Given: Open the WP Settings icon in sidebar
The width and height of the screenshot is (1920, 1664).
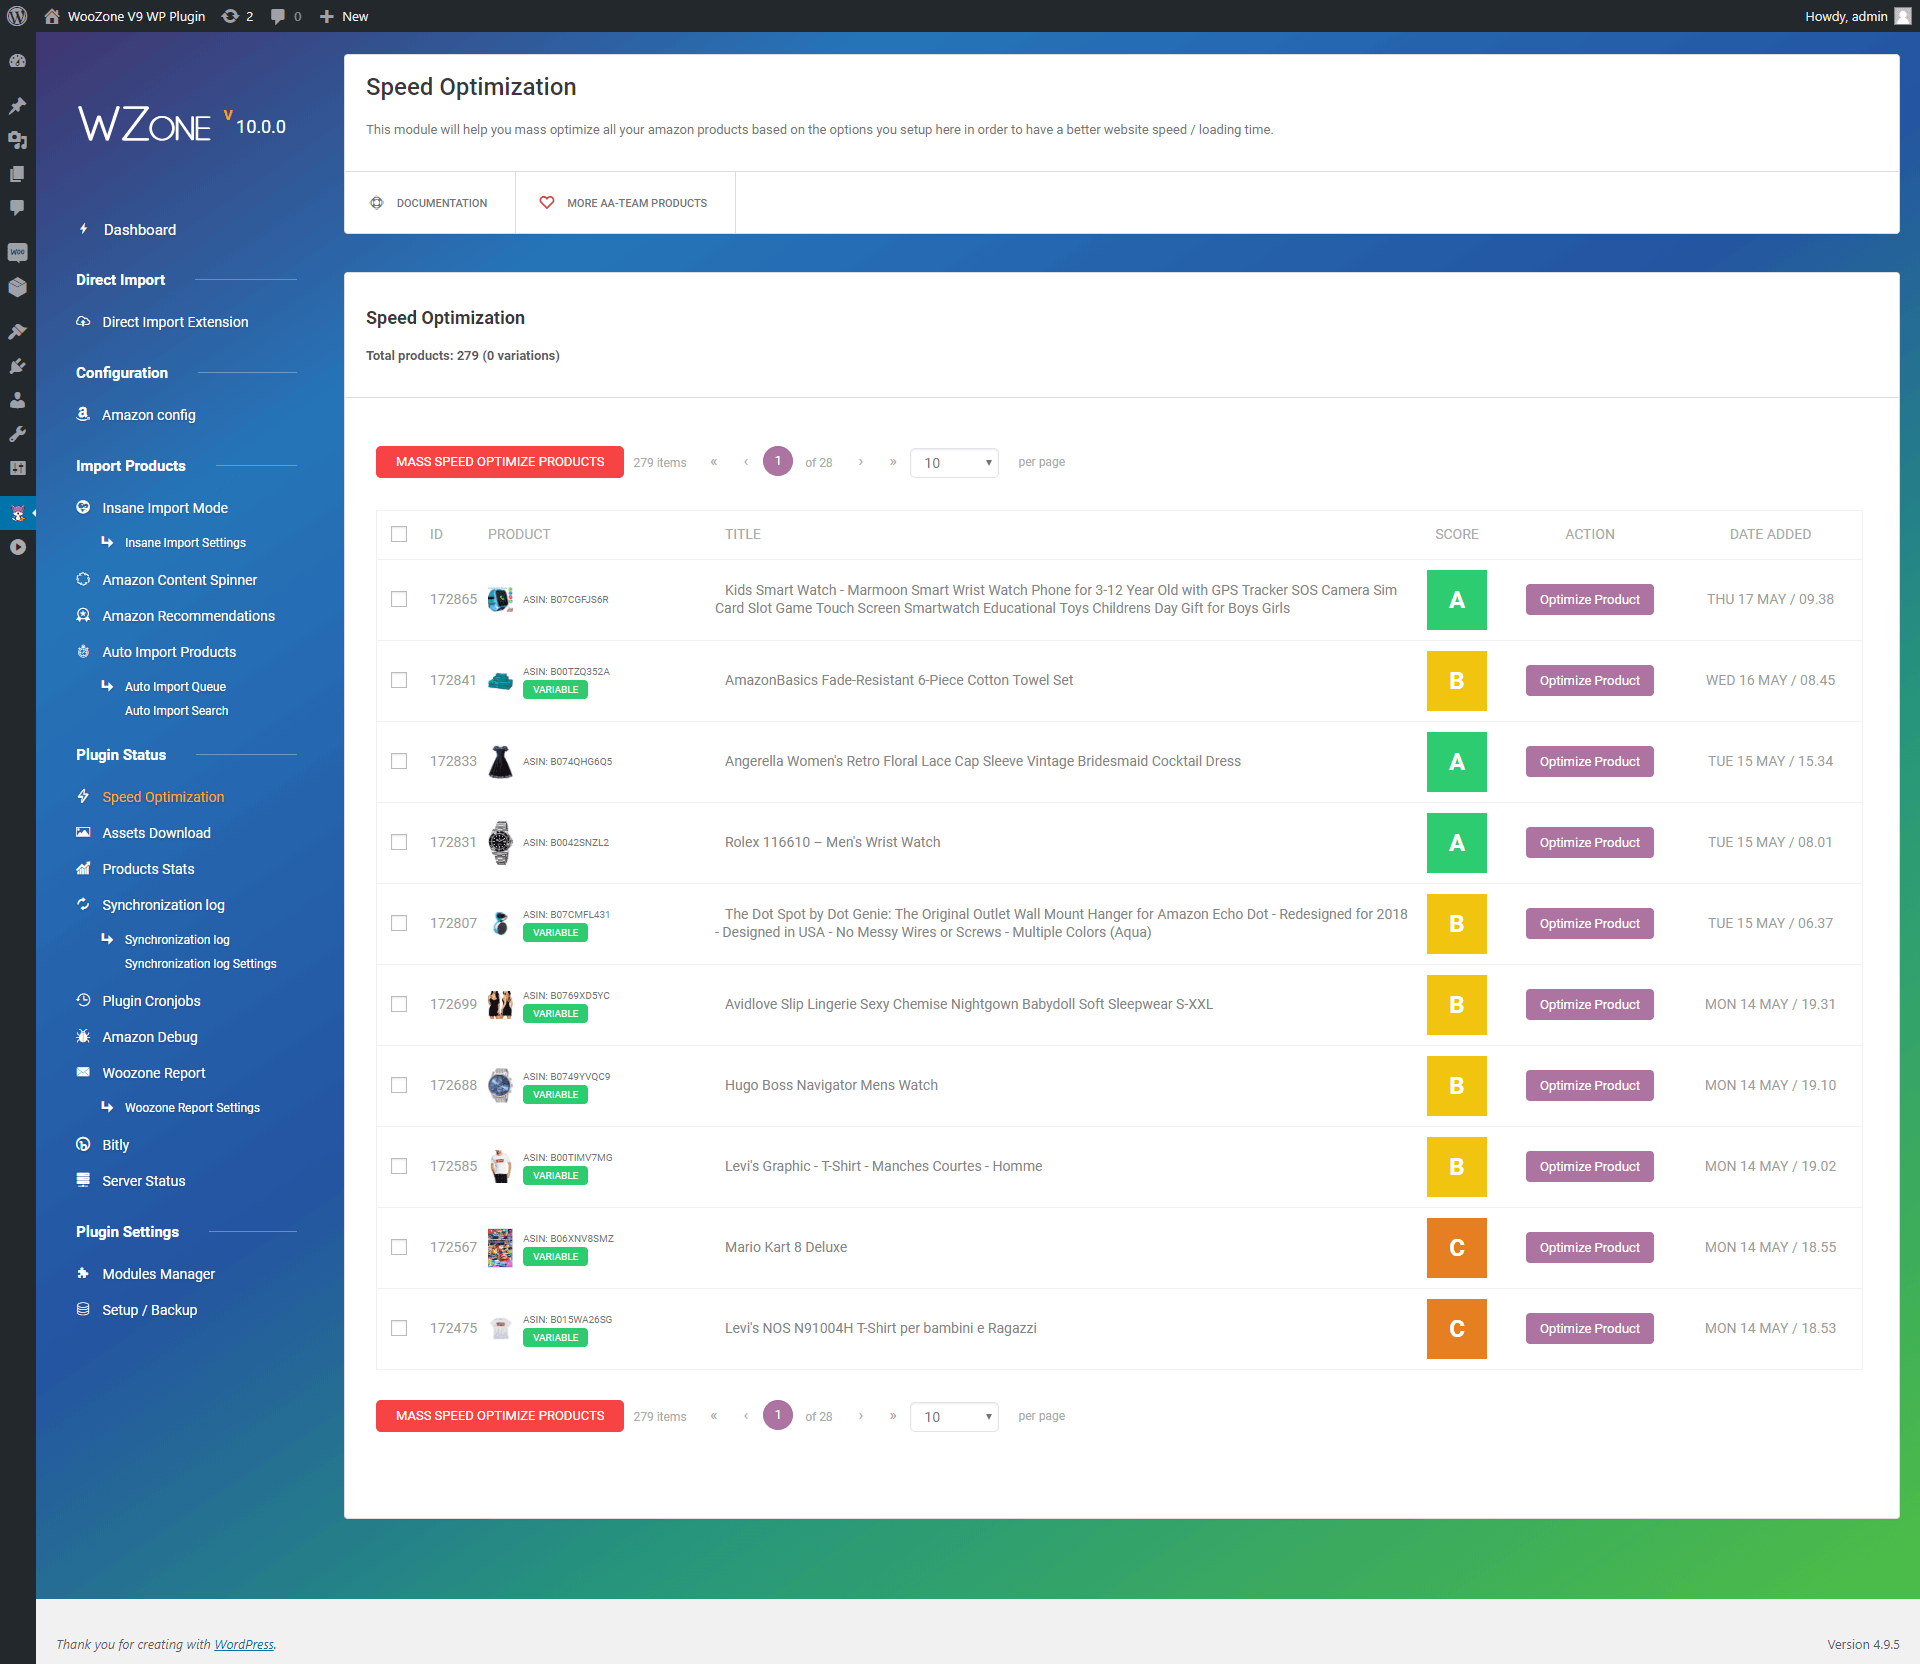Looking at the screenshot, I should [x=17, y=468].
